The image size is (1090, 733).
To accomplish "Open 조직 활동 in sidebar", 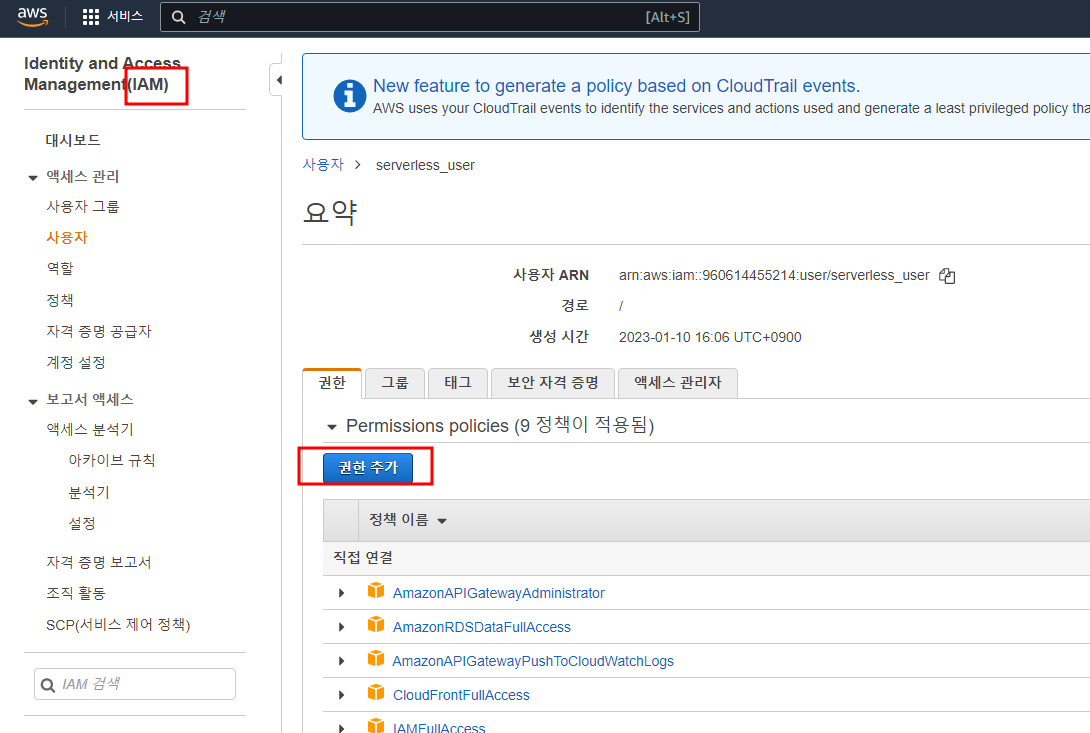I will tap(76, 593).
